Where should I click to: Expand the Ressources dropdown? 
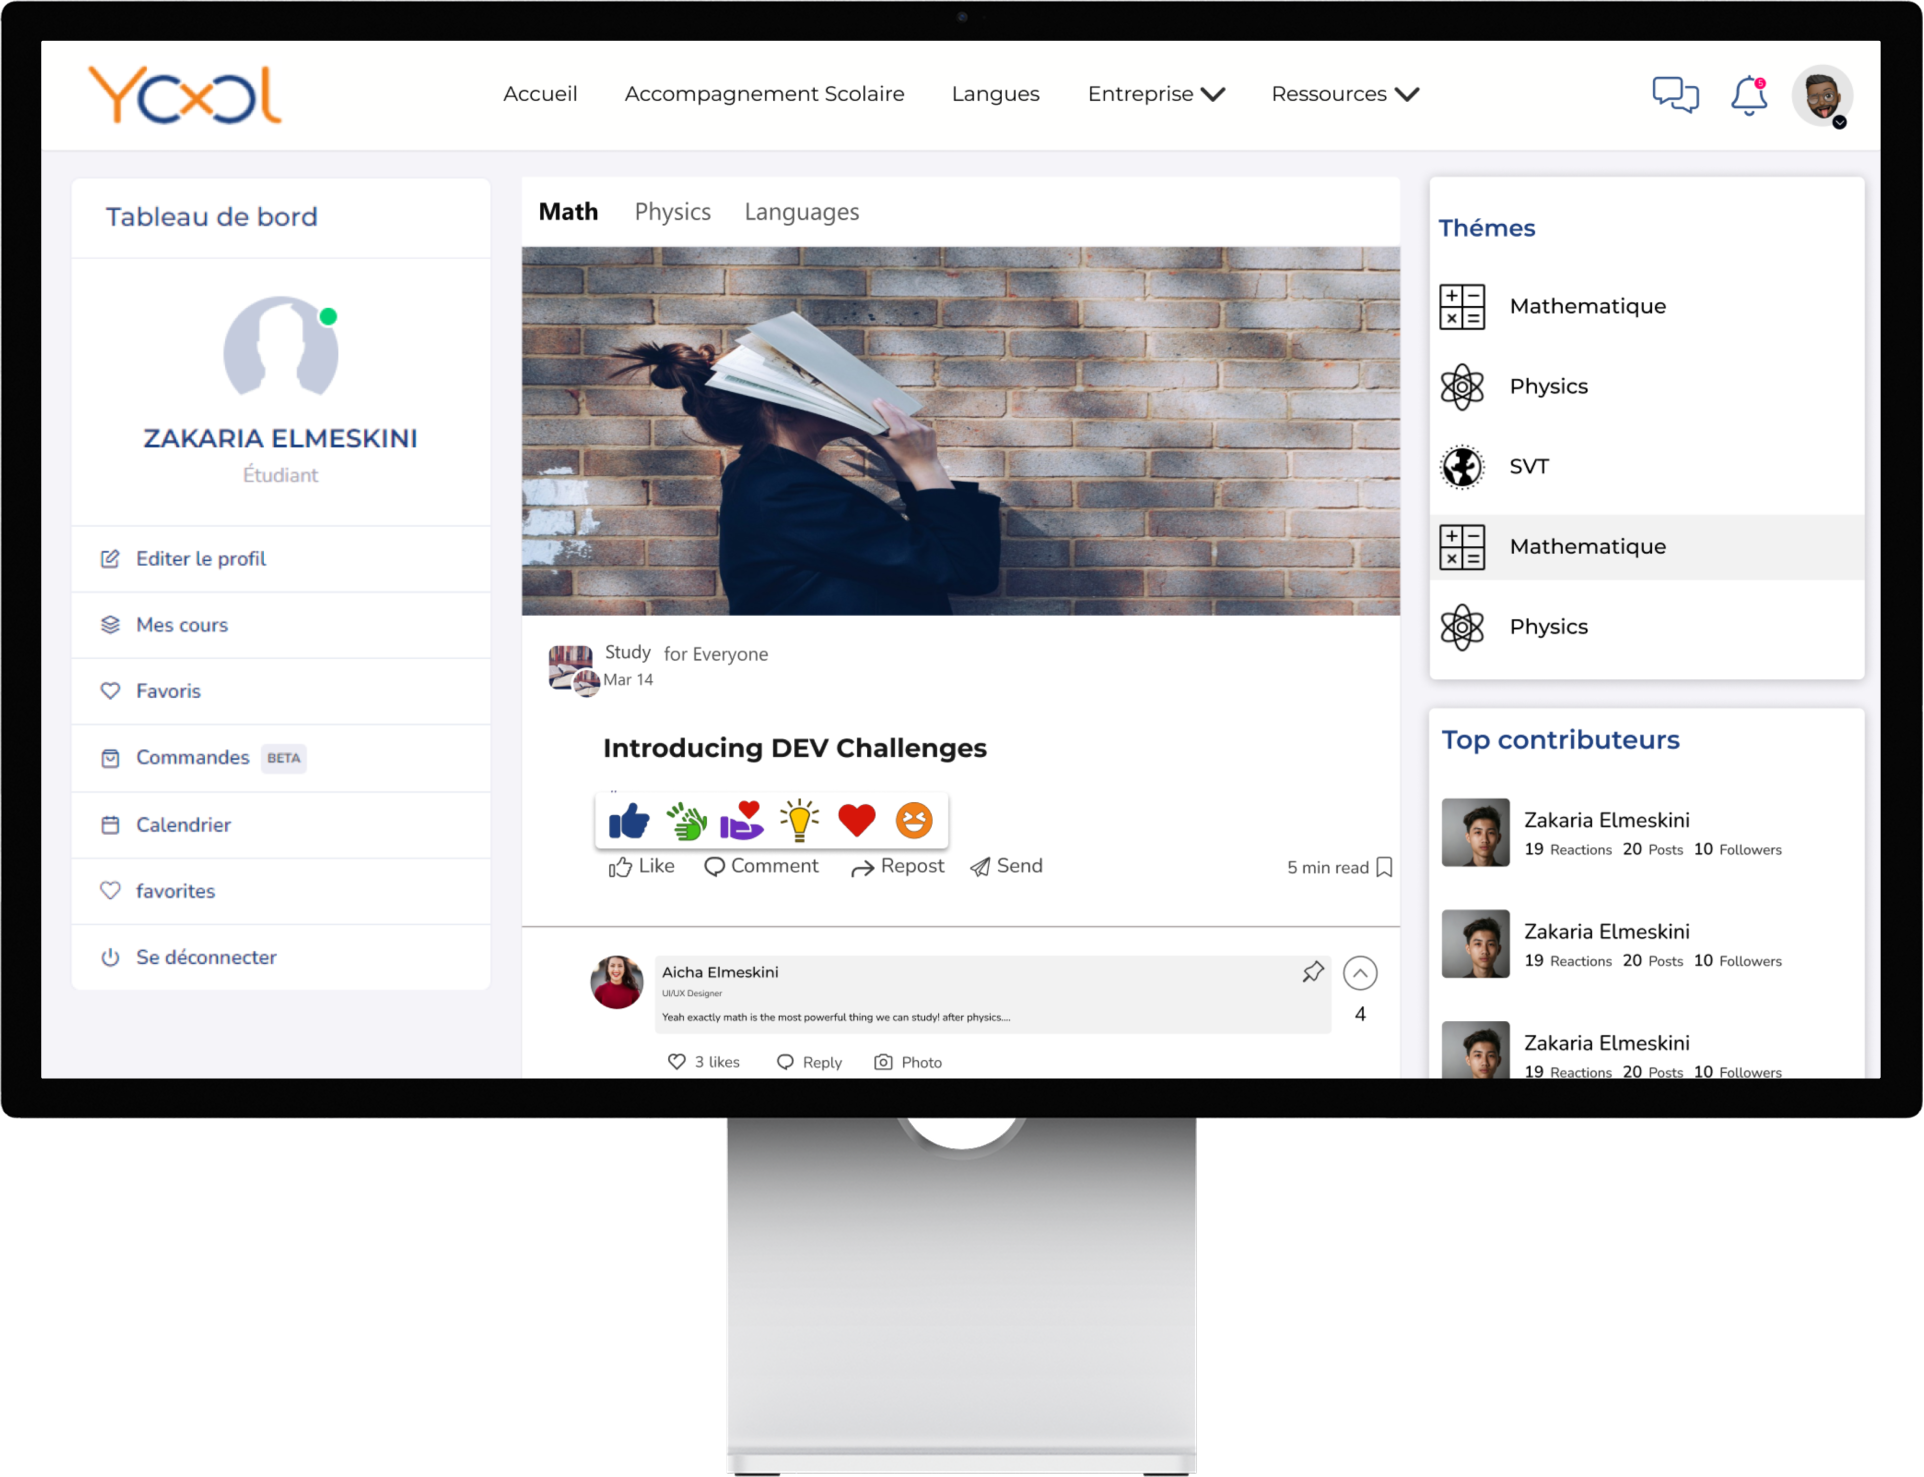1344,94
